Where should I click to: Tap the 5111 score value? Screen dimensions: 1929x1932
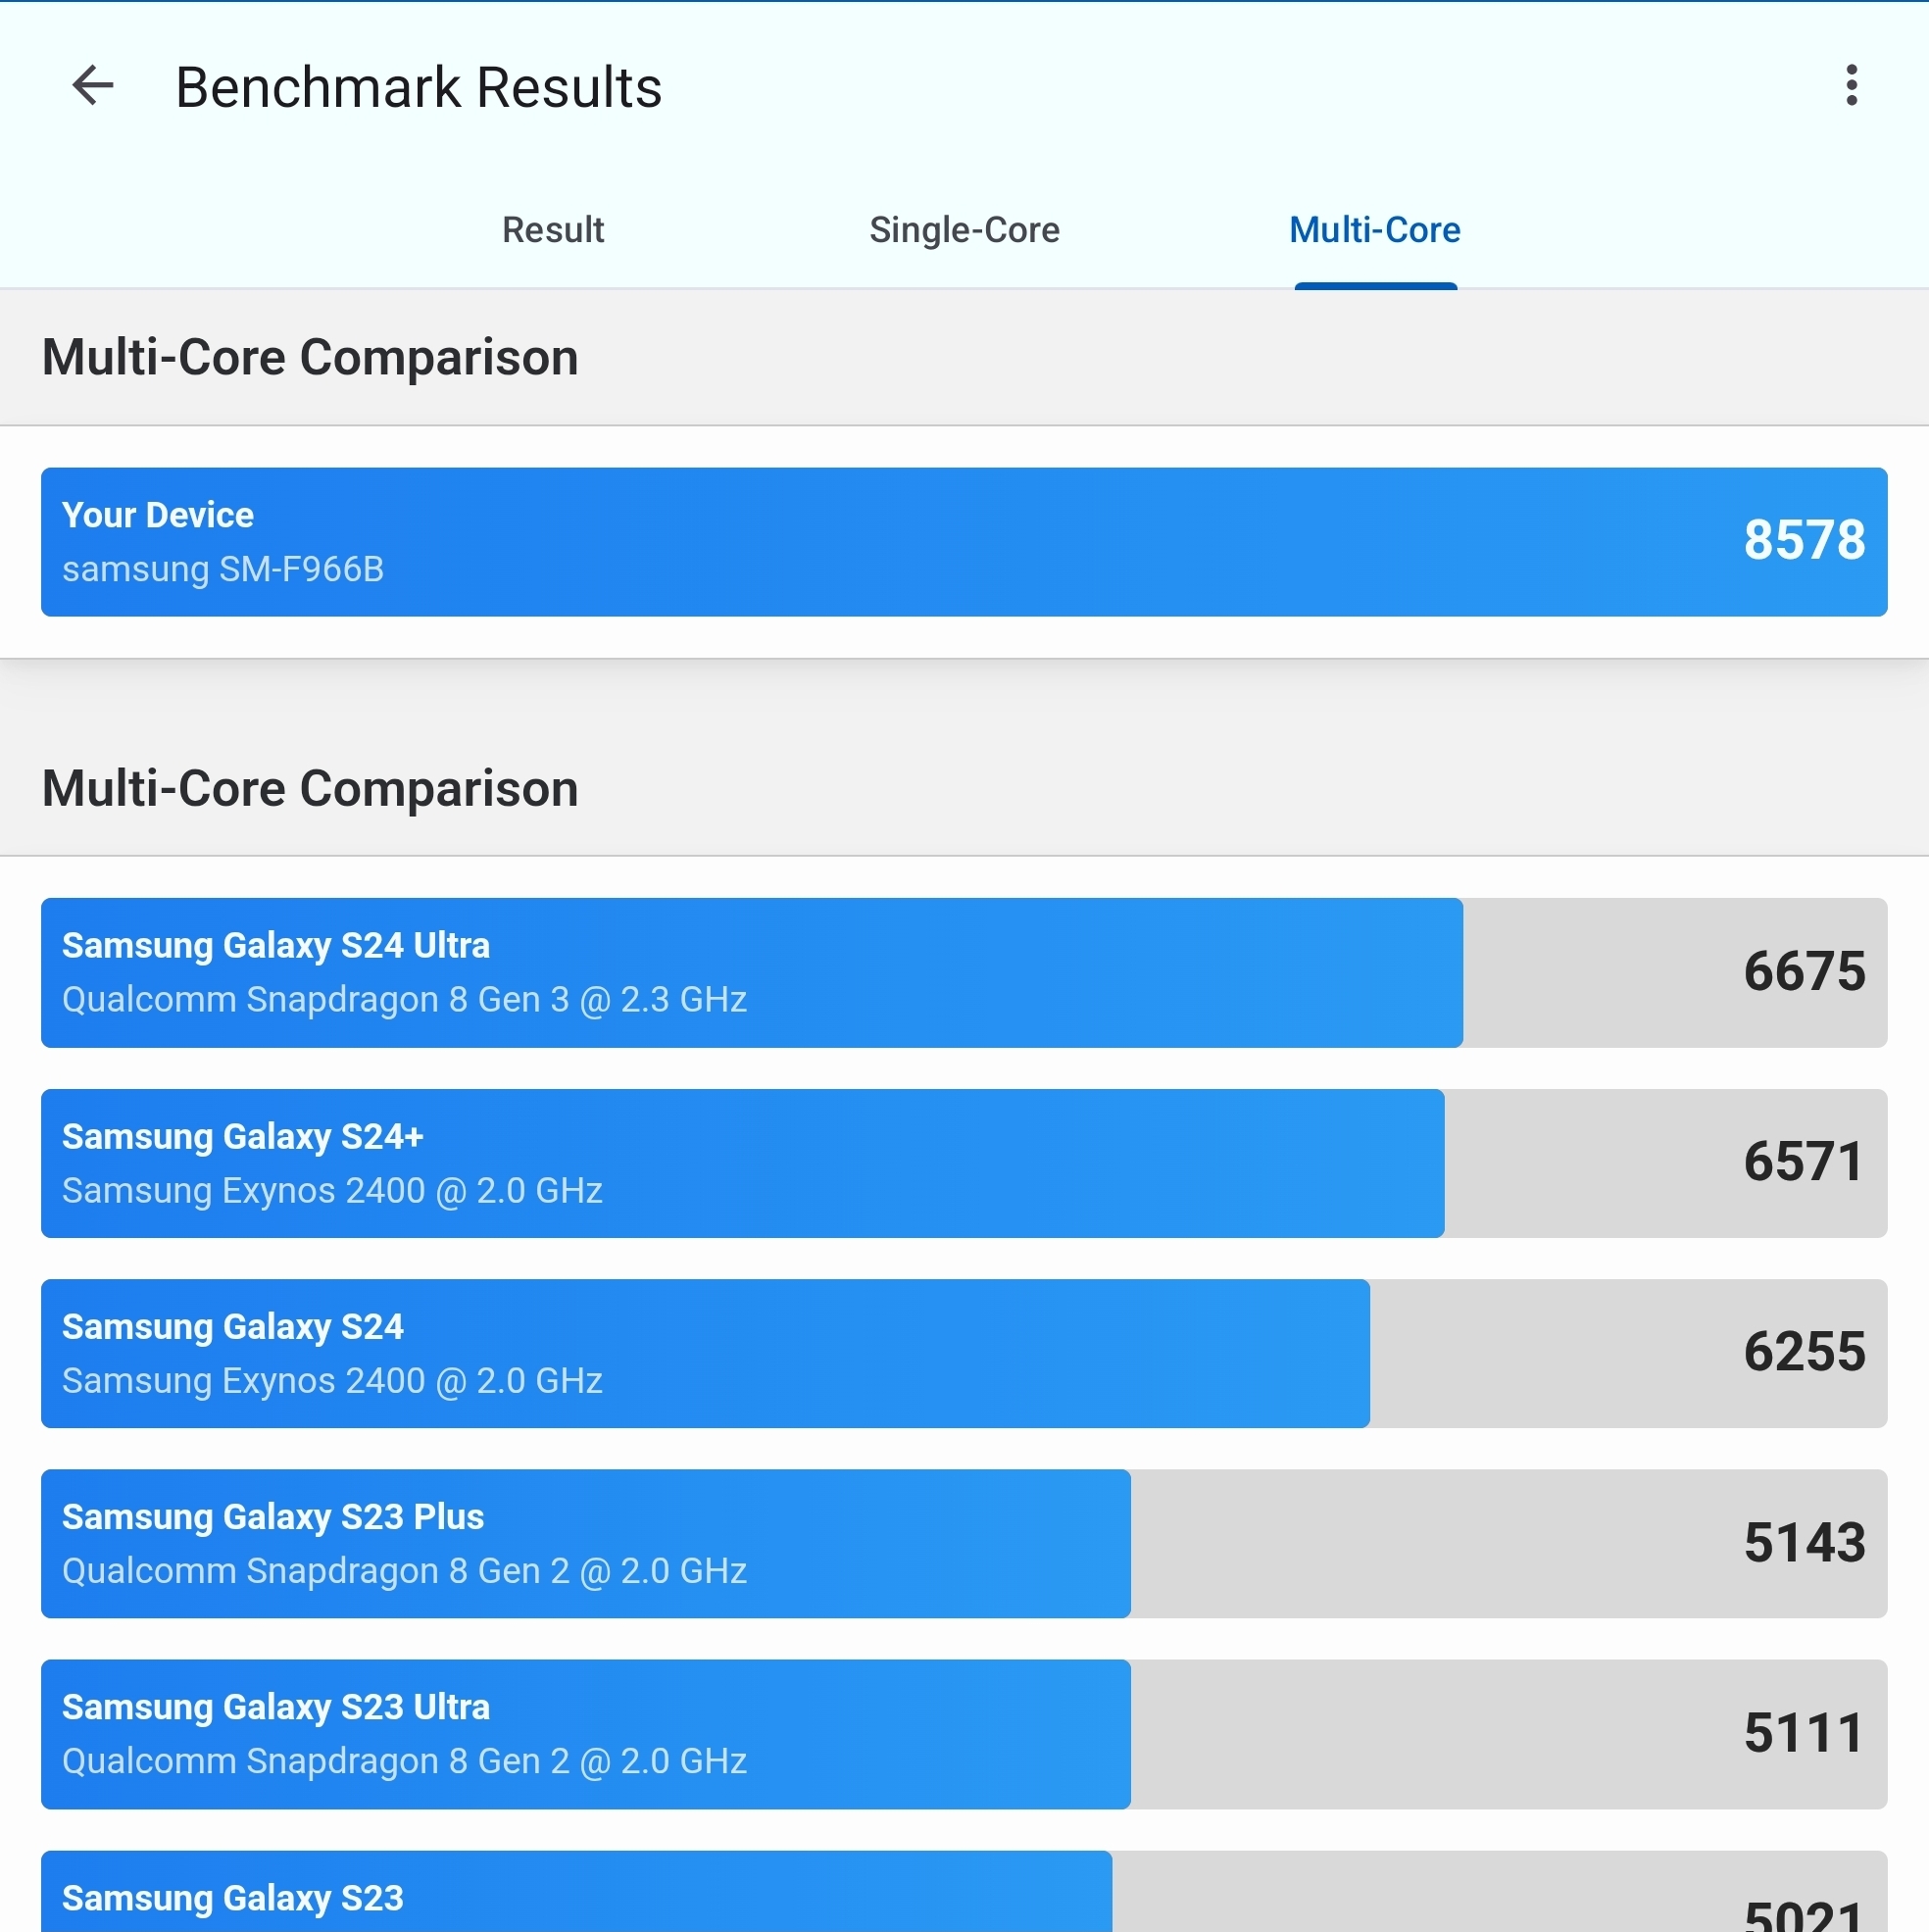(x=1804, y=1733)
